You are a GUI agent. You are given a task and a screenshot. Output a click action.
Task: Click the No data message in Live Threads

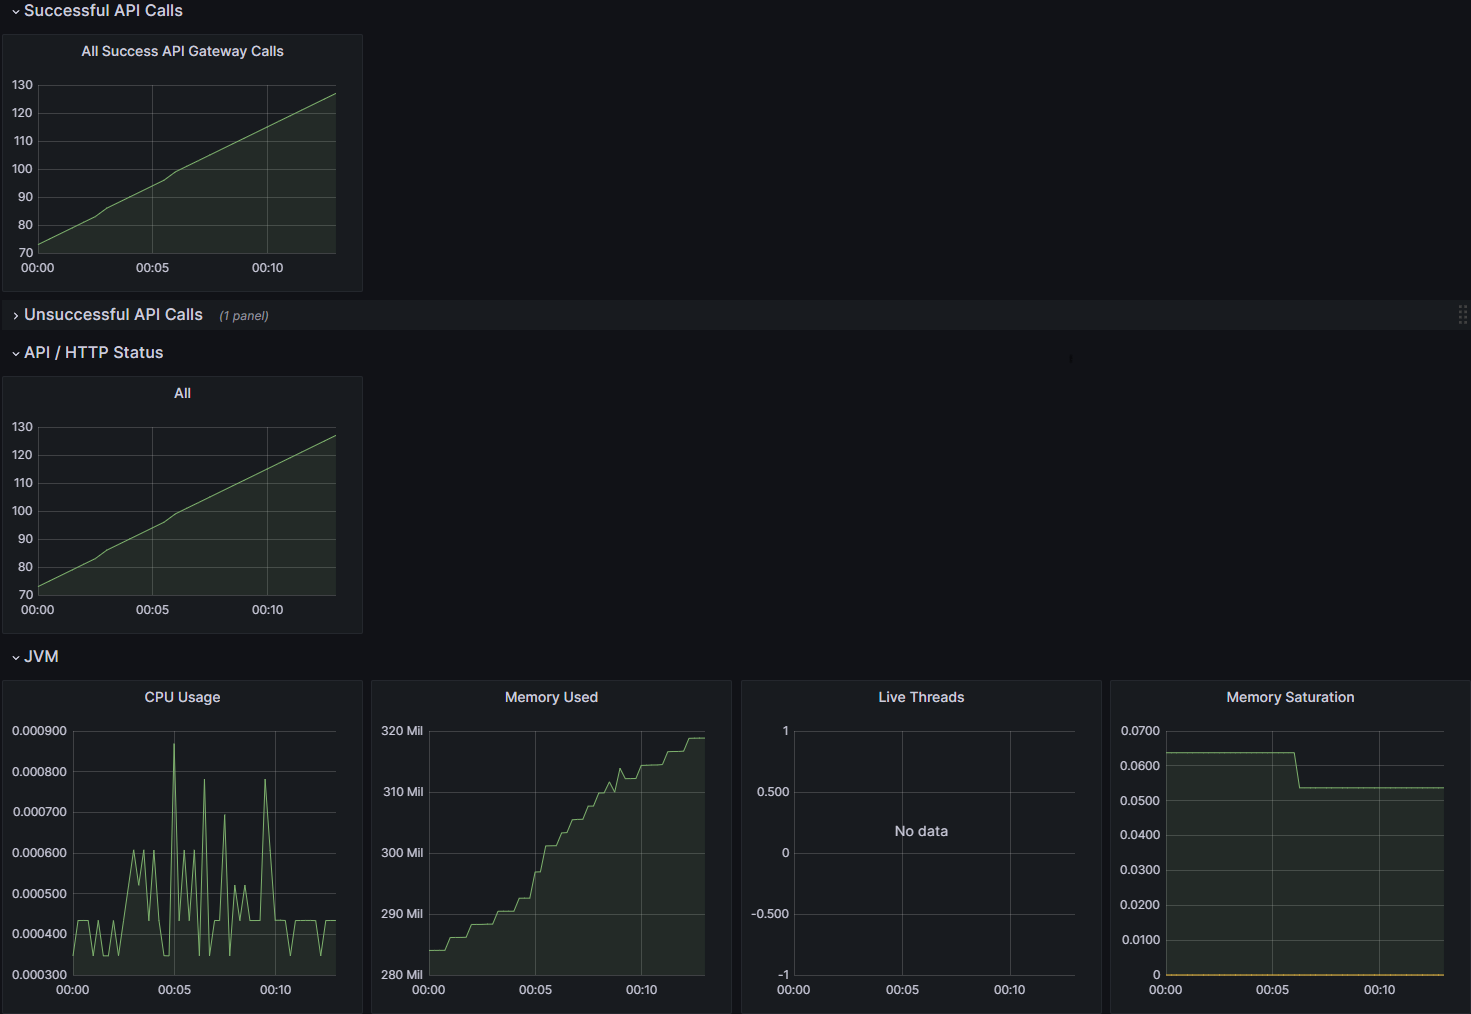[921, 831]
